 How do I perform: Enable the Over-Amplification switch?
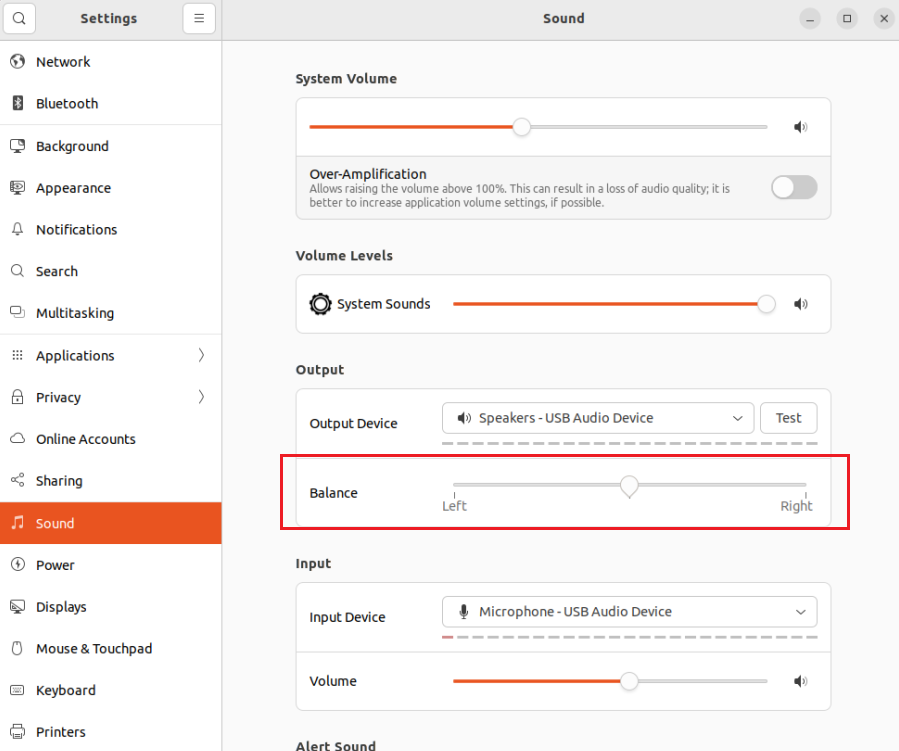(794, 187)
